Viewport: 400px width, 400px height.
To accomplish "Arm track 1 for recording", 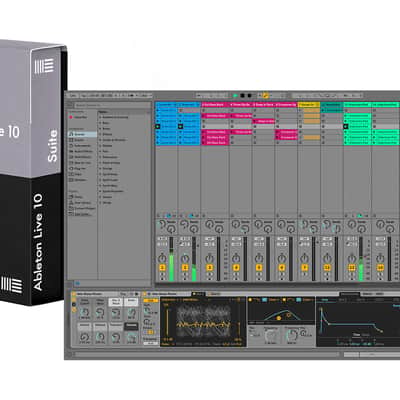I will (162, 278).
